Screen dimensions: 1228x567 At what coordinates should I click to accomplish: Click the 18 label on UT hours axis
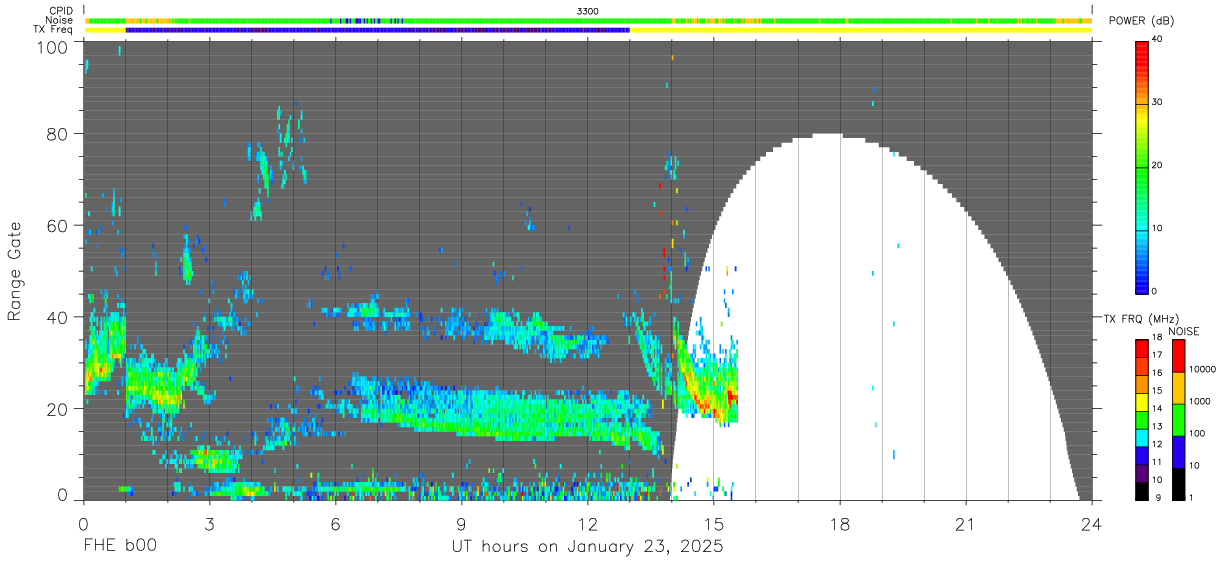click(839, 522)
